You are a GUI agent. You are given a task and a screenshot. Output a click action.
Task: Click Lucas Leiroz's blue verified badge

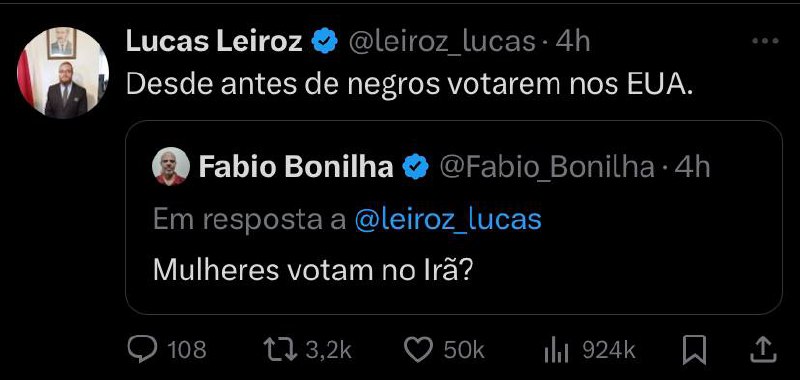pos(325,42)
